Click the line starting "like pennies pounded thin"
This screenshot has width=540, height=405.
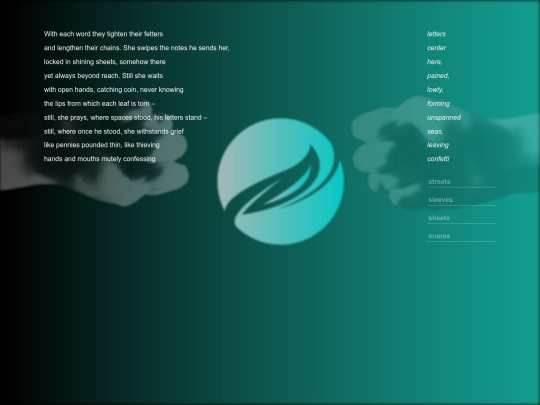point(102,145)
